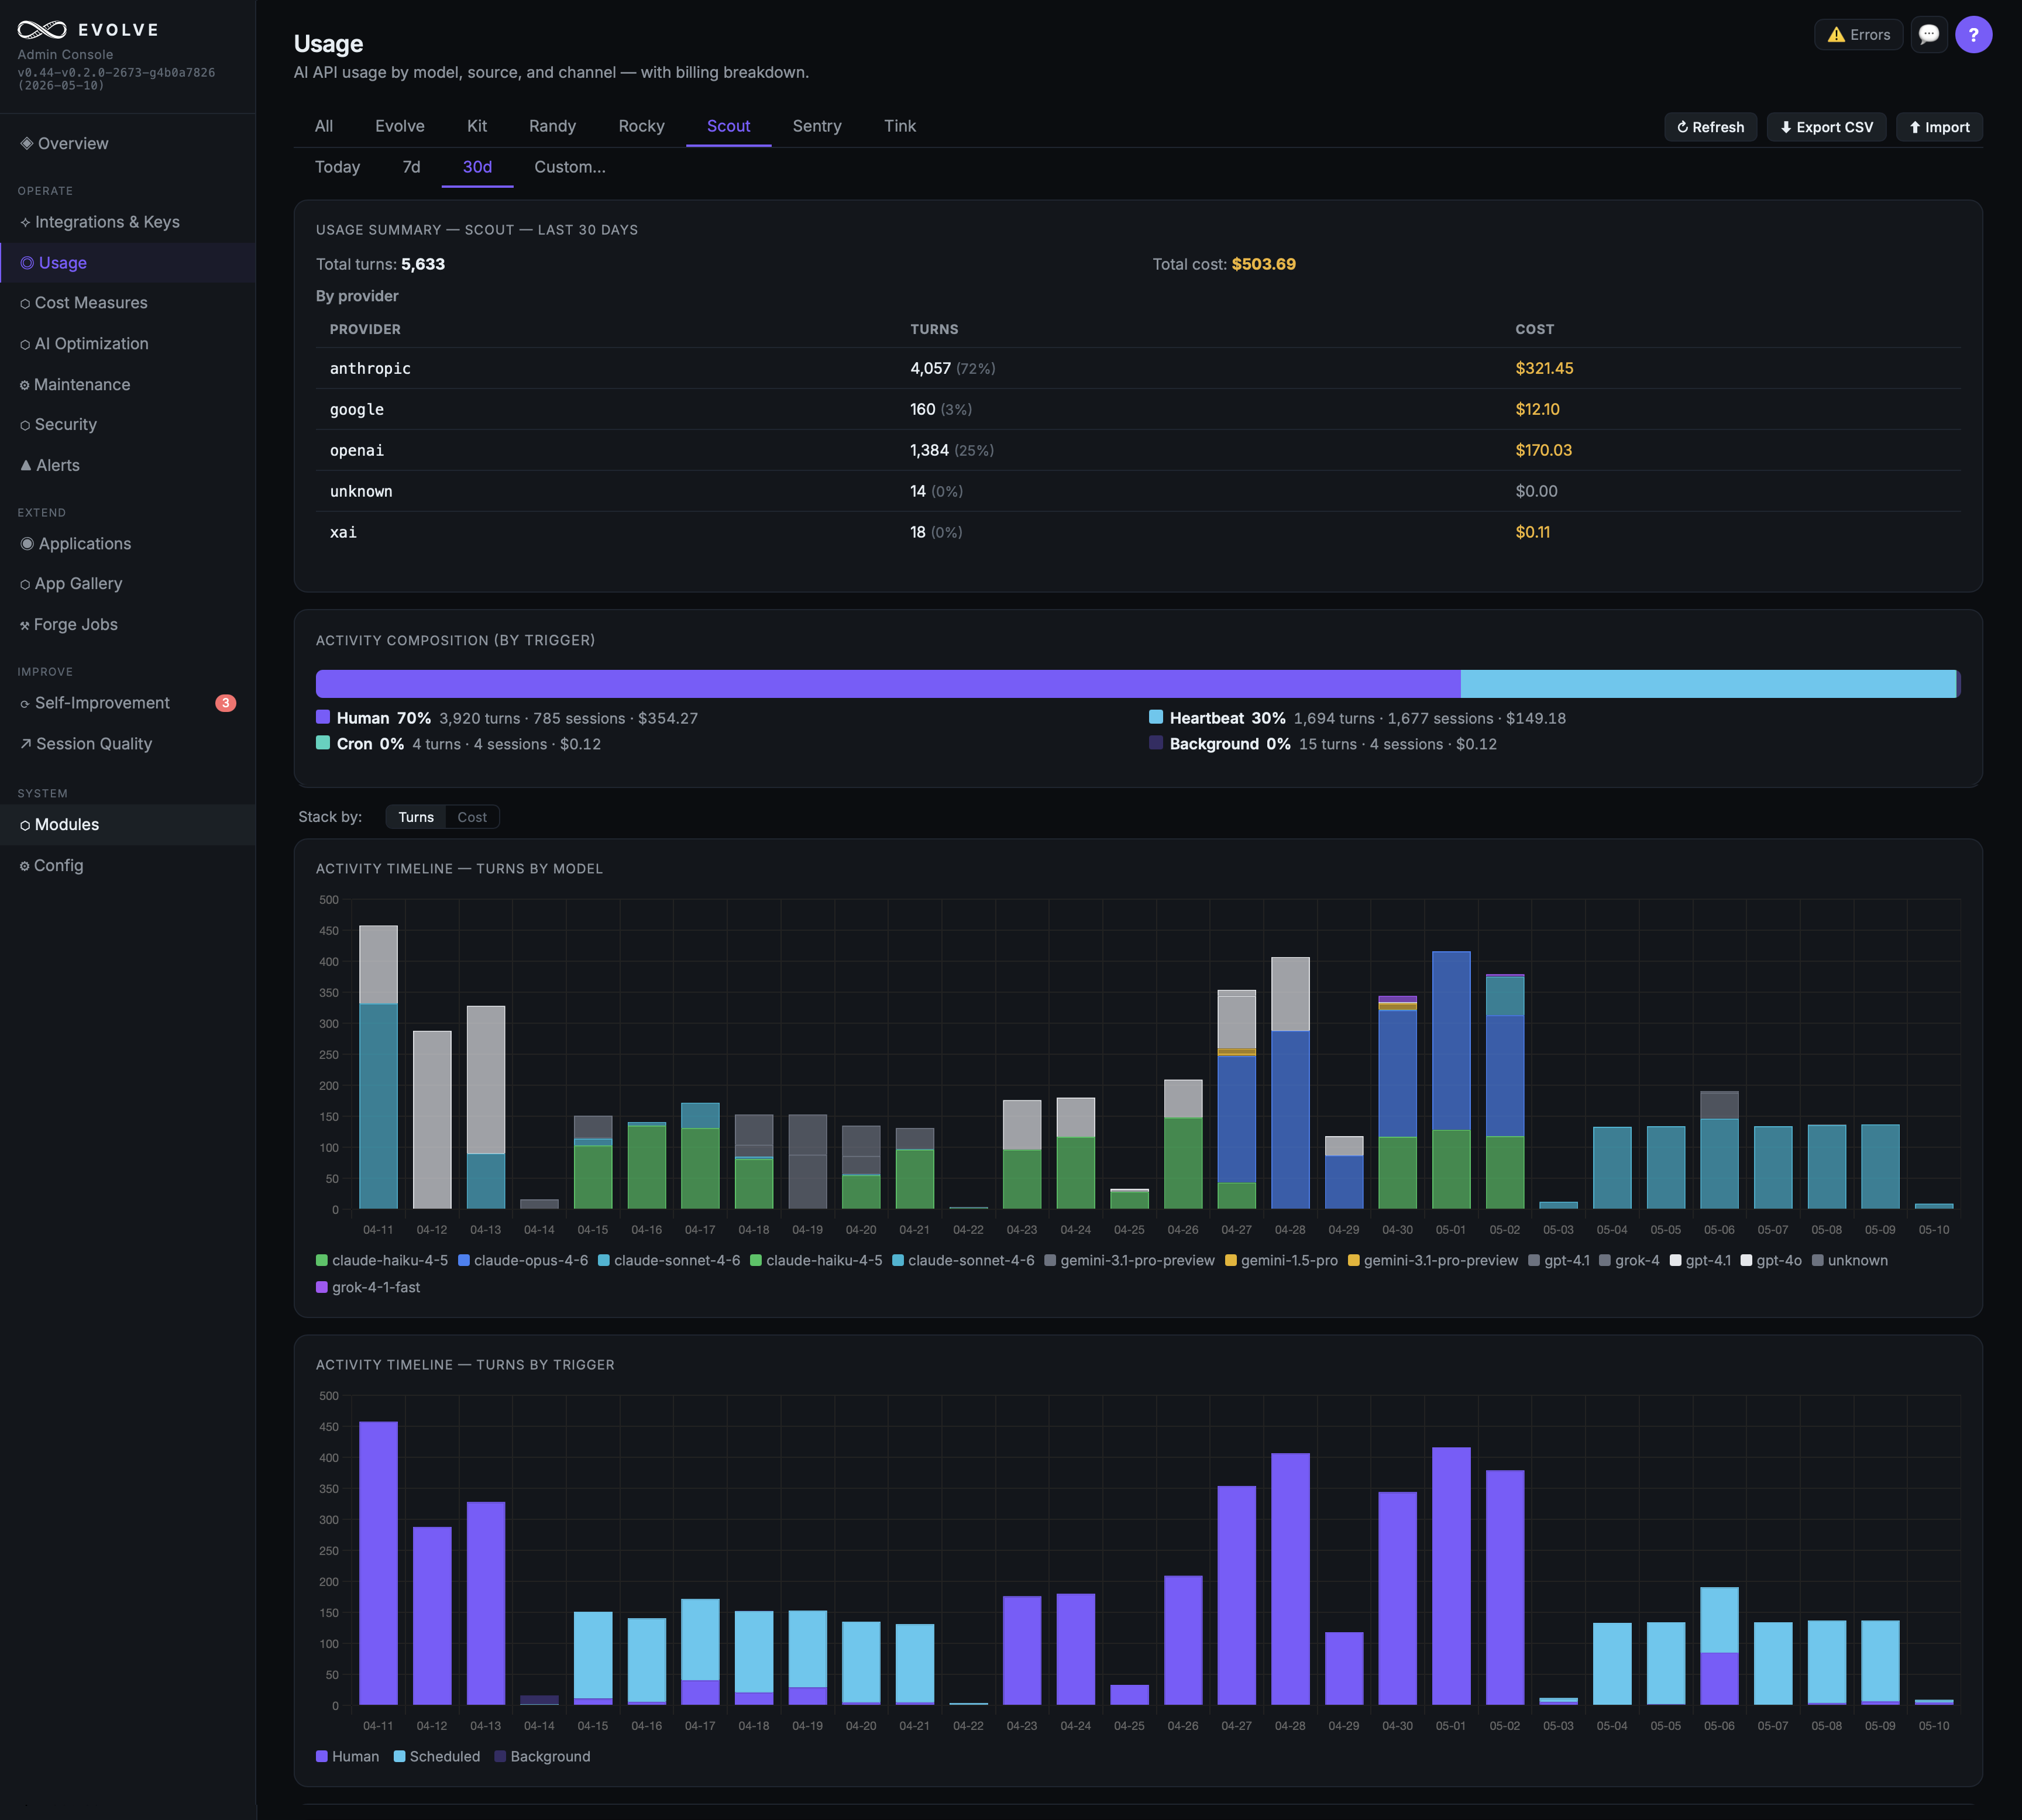
Task: Click the 04-28 bar in turns by model chart
Action: [x=1290, y=1083]
